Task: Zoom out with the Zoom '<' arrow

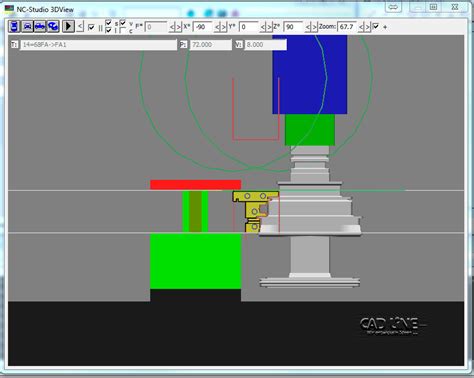Action: pos(361,27)
